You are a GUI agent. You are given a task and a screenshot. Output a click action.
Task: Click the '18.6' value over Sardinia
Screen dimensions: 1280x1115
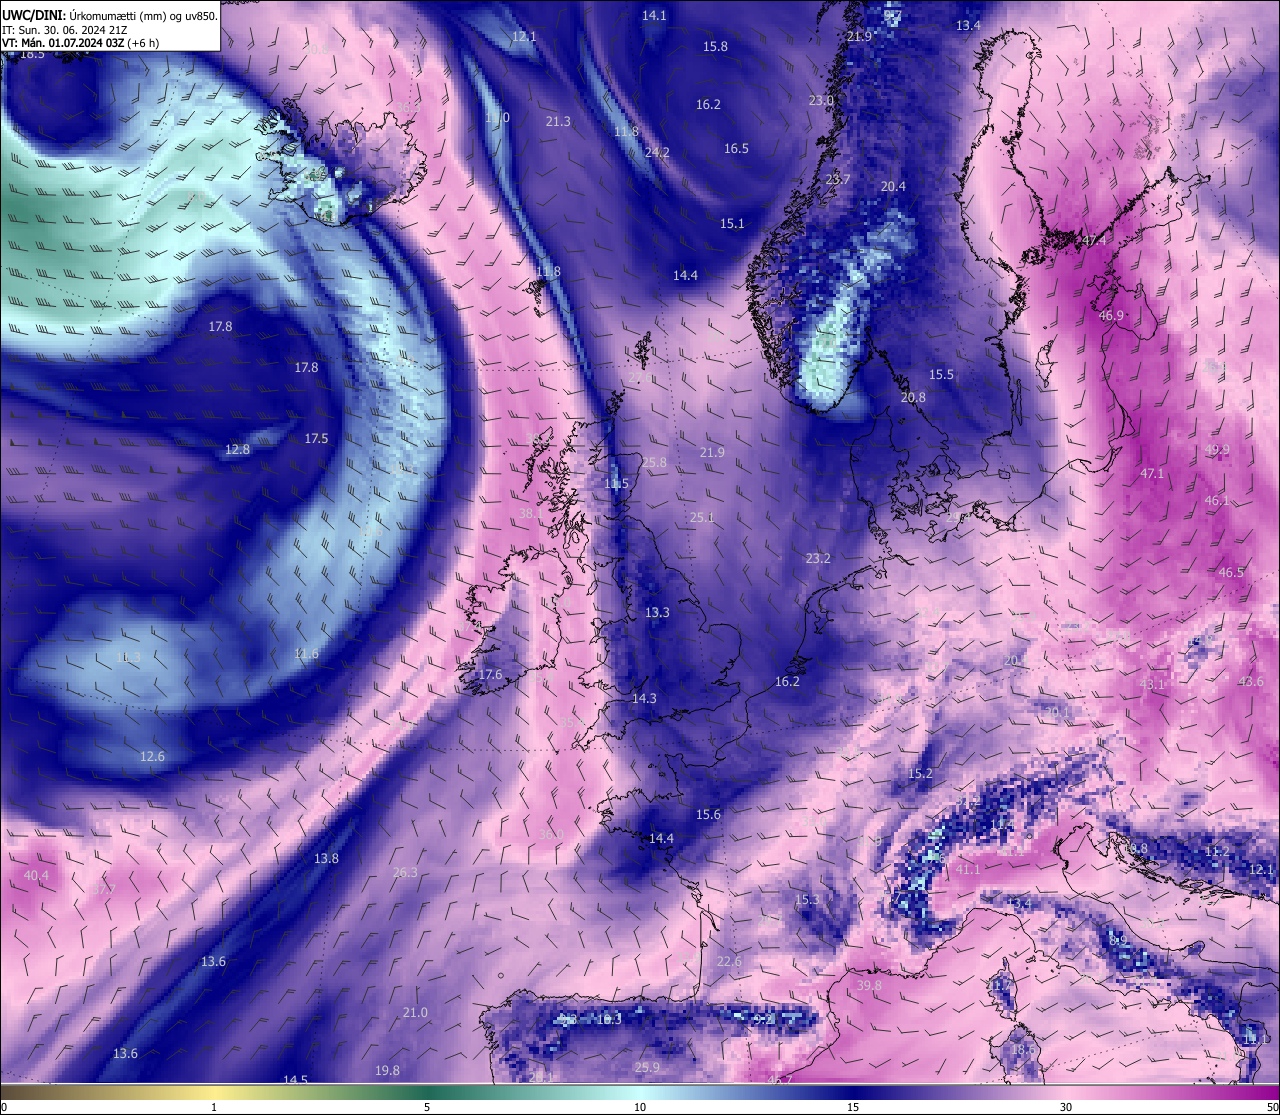click(1023, 1050)
